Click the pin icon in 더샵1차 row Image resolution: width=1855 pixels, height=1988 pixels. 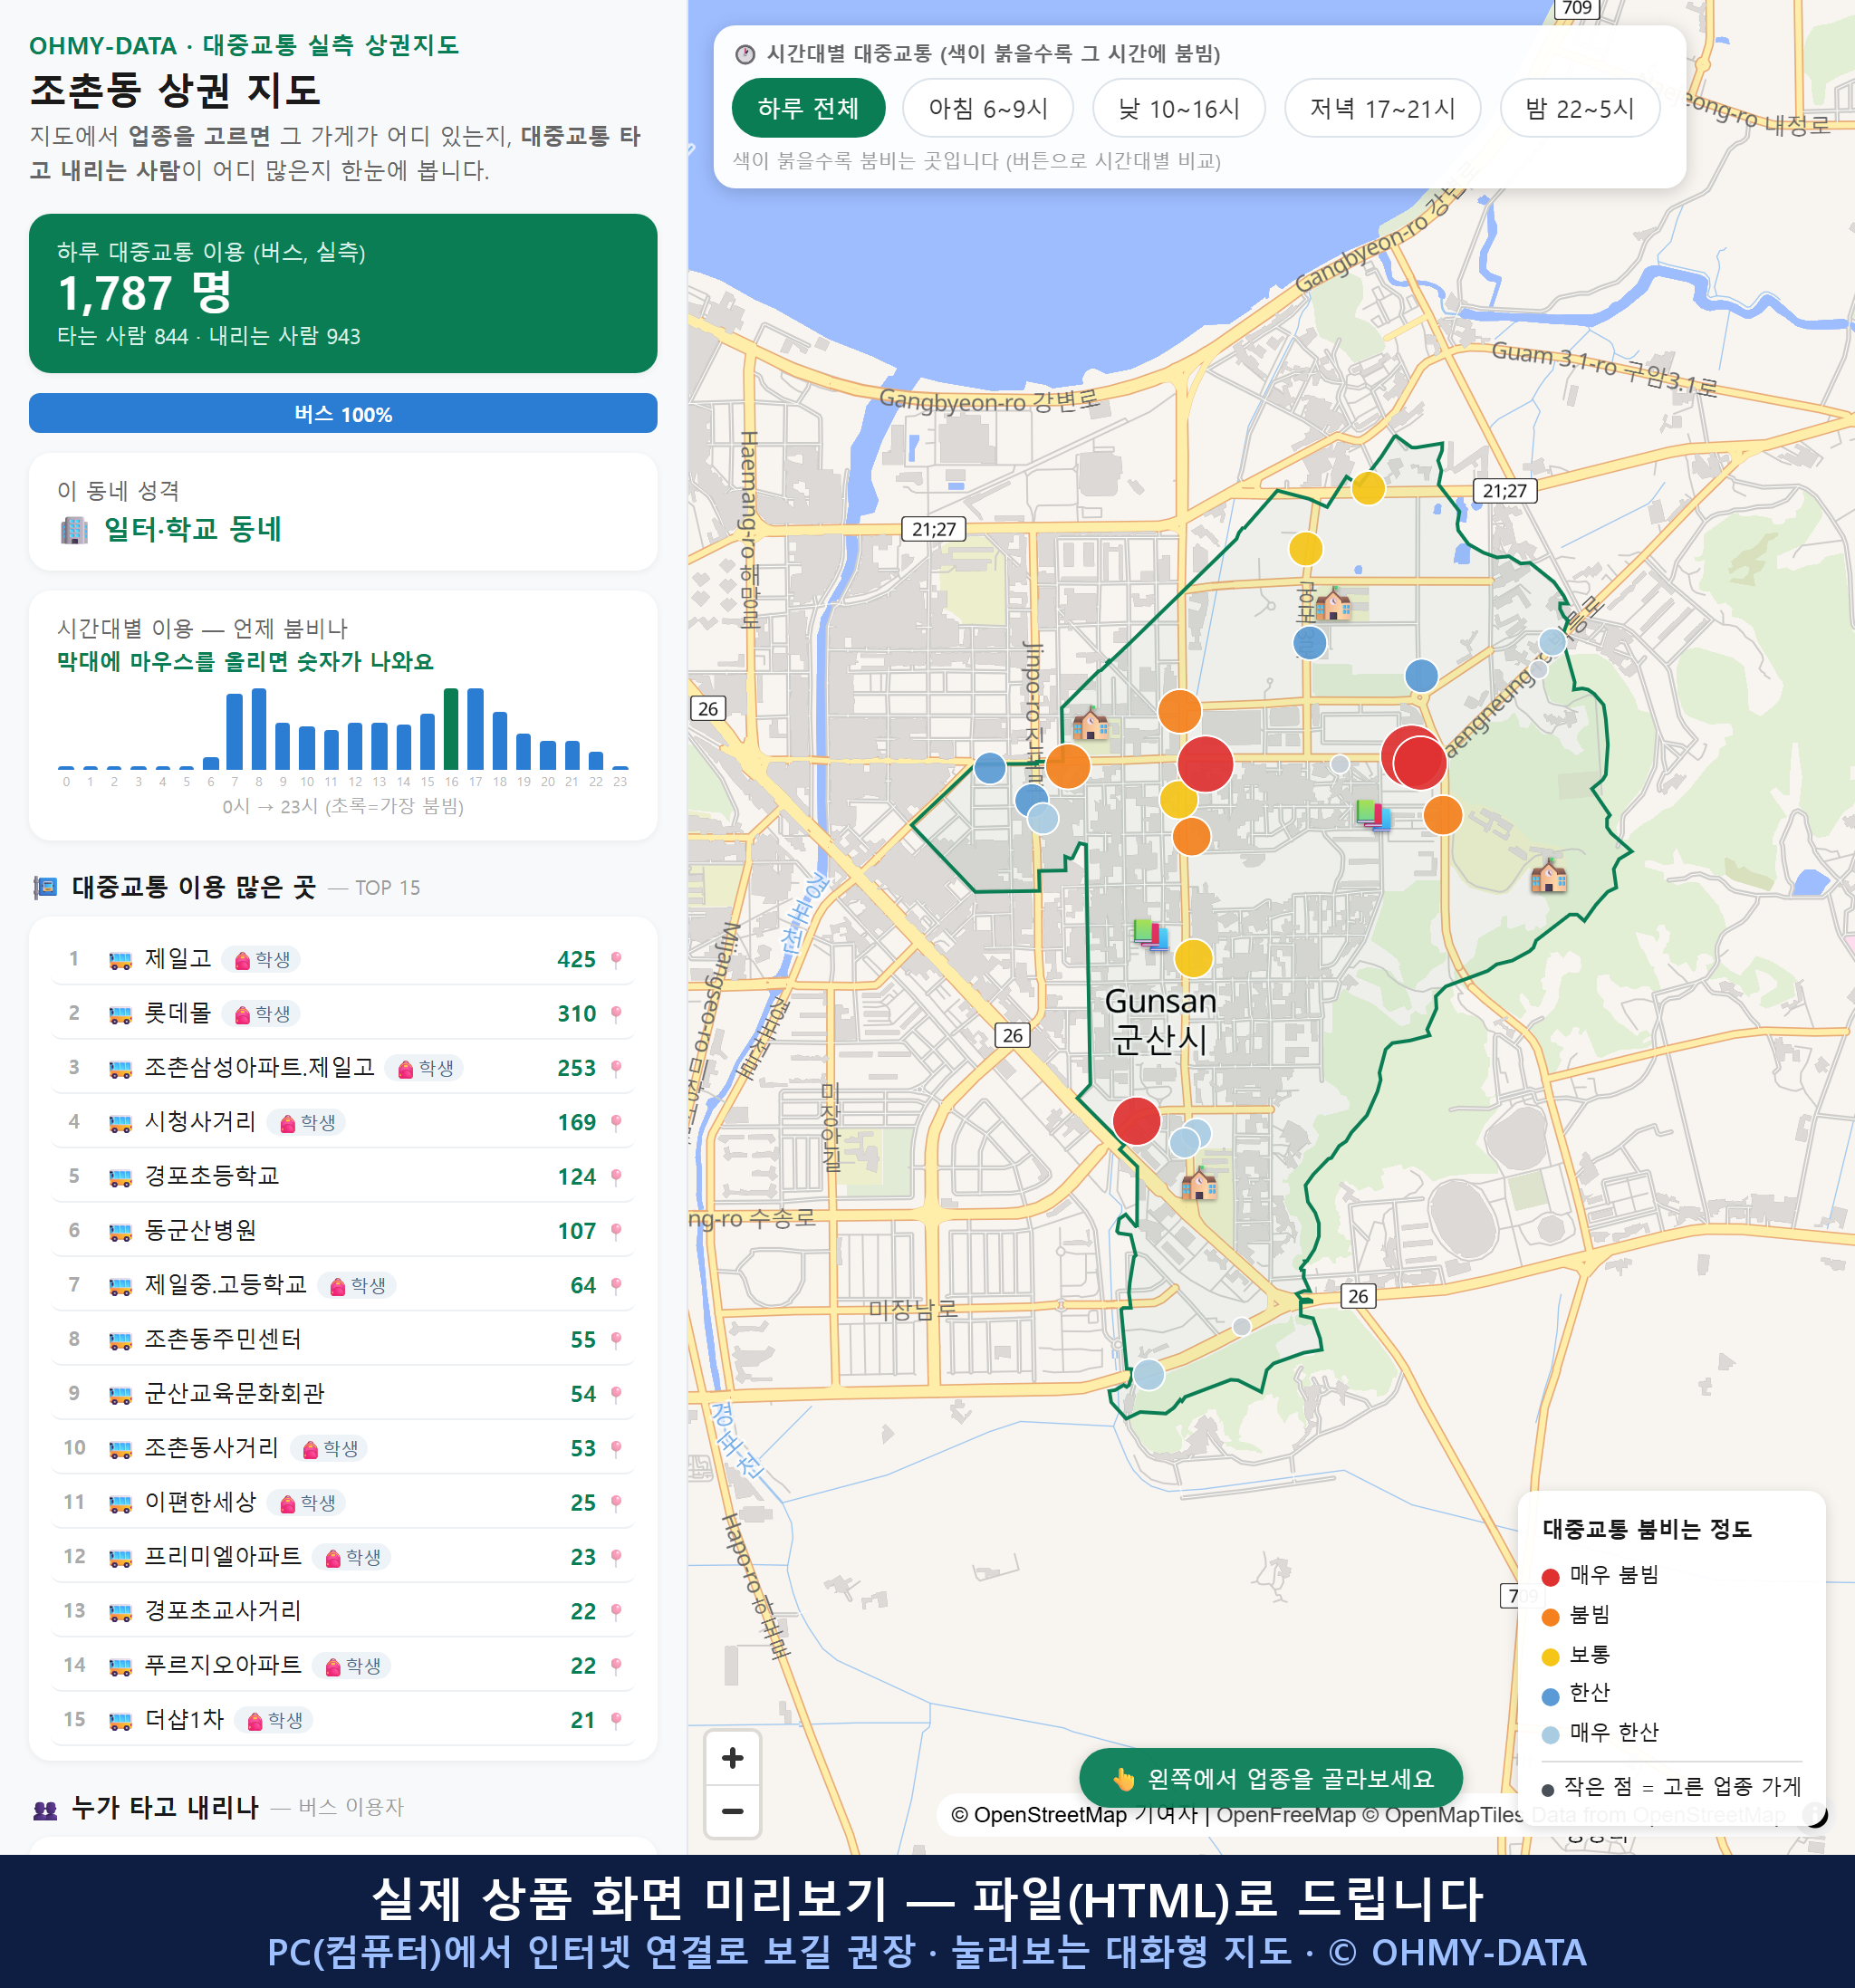point(616,1720)
